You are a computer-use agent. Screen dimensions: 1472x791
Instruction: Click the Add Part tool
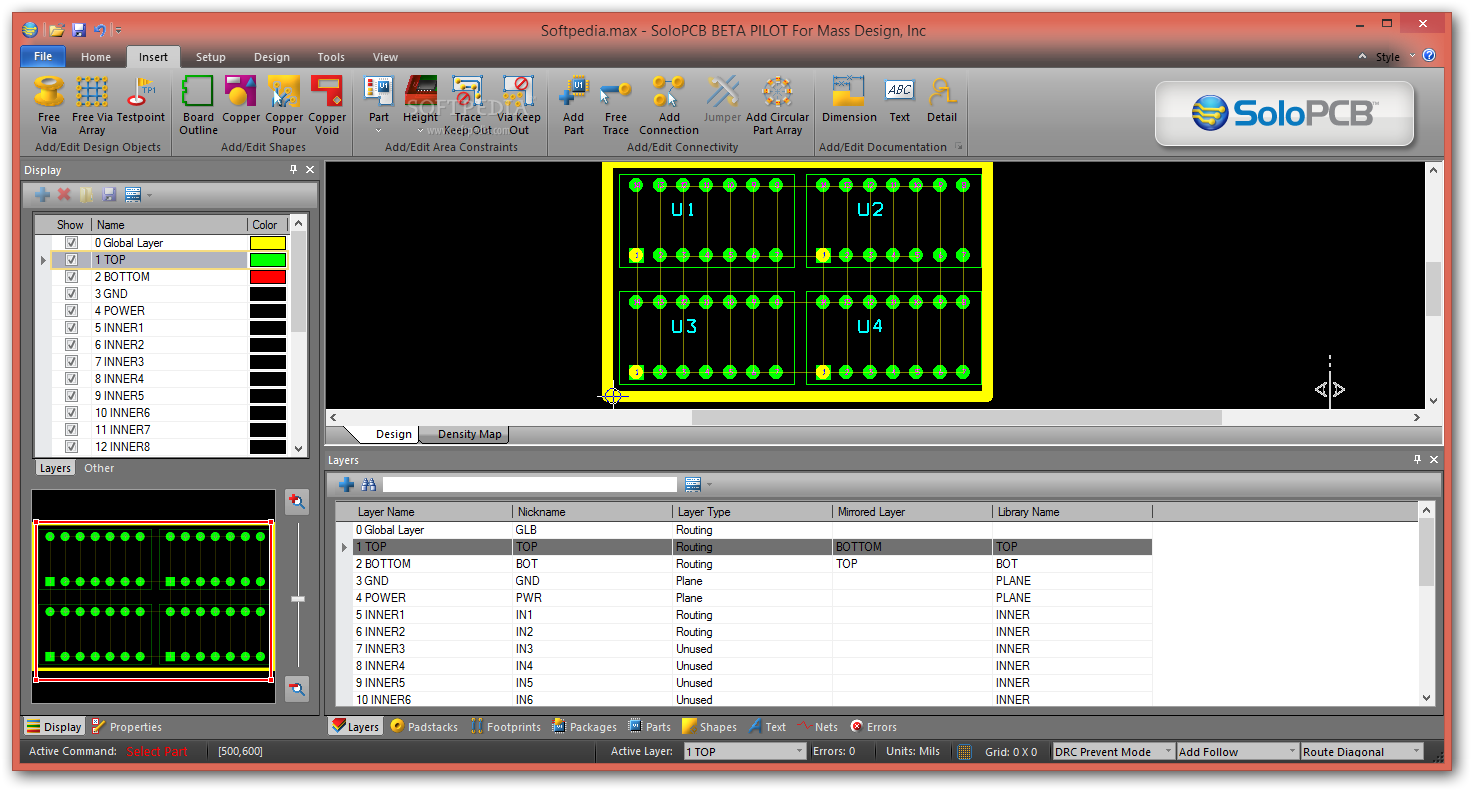click(573, 106)
